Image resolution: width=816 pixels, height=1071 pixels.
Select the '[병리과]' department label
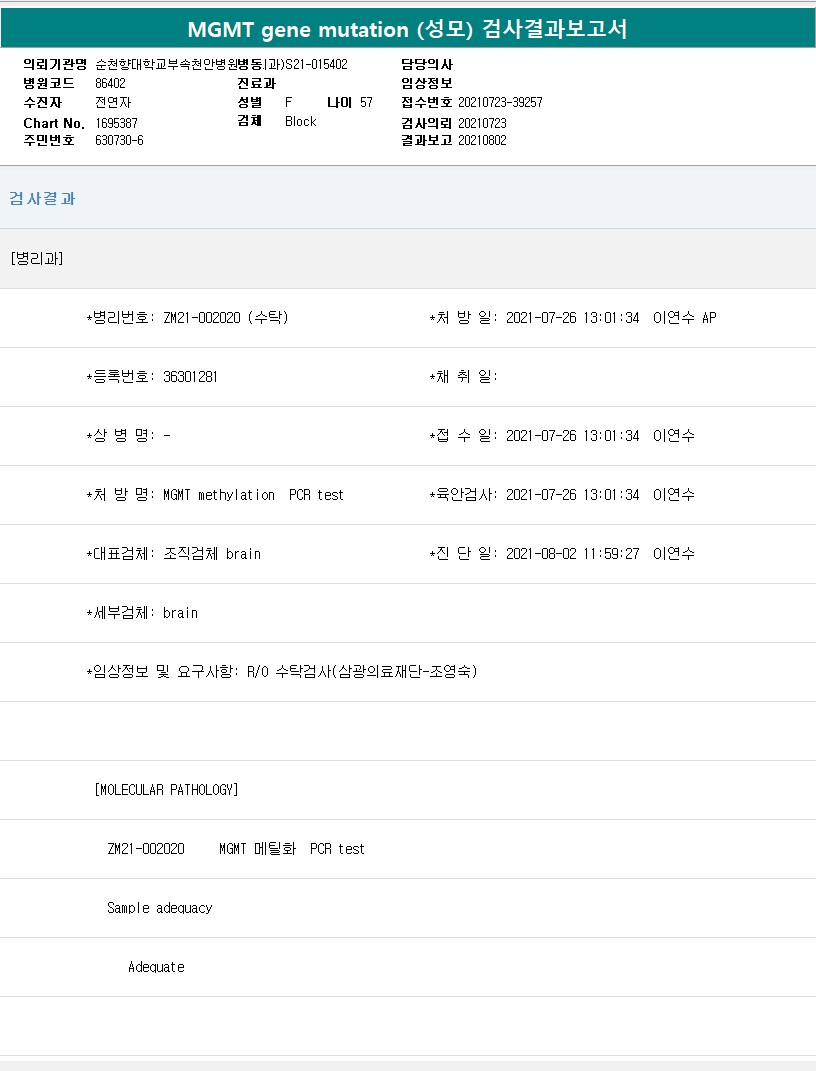37,258
